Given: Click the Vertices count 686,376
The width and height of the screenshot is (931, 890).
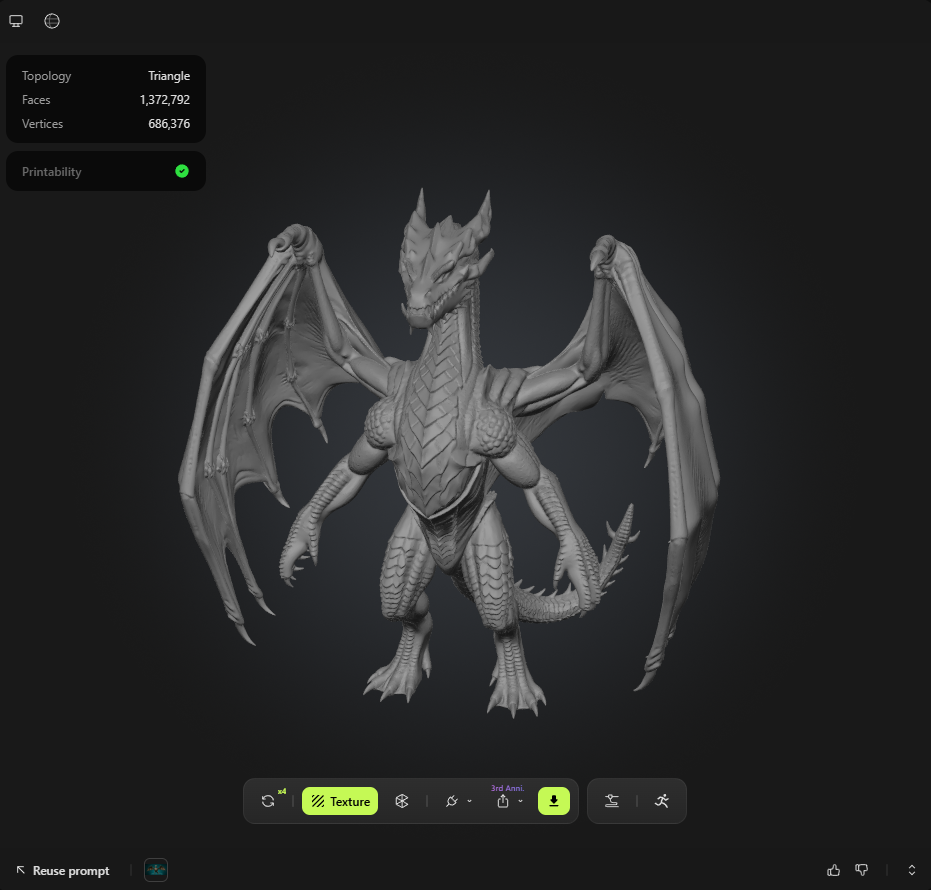Looking at the screenshot, I should (169, 123).
